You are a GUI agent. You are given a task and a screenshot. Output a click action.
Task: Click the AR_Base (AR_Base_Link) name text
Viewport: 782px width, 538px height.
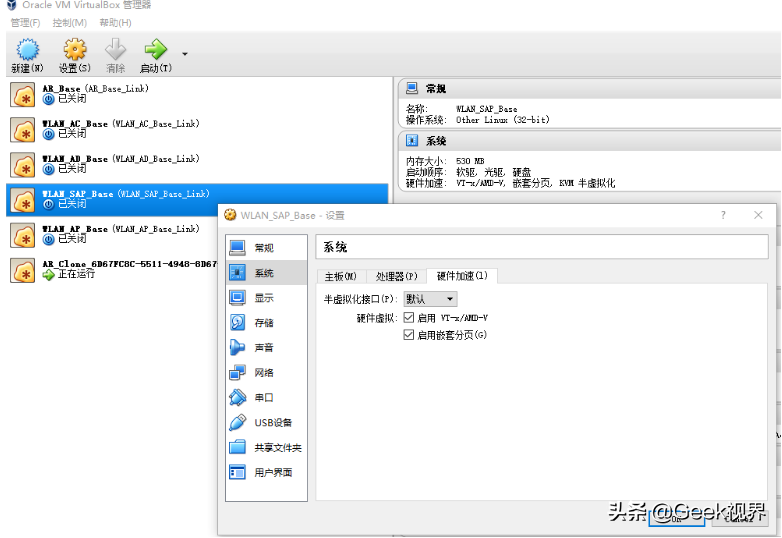96,89
